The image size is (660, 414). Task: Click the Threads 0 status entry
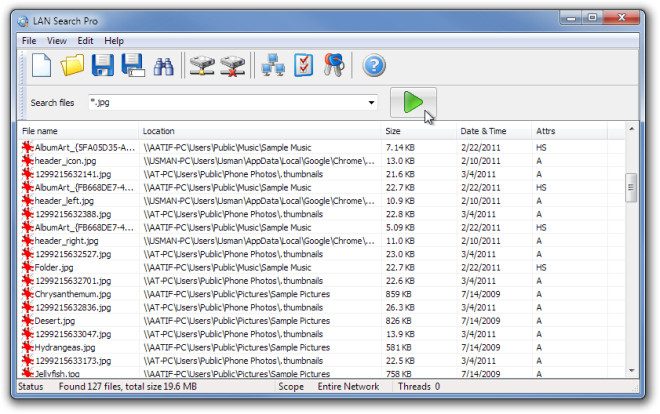pos(419,387)
